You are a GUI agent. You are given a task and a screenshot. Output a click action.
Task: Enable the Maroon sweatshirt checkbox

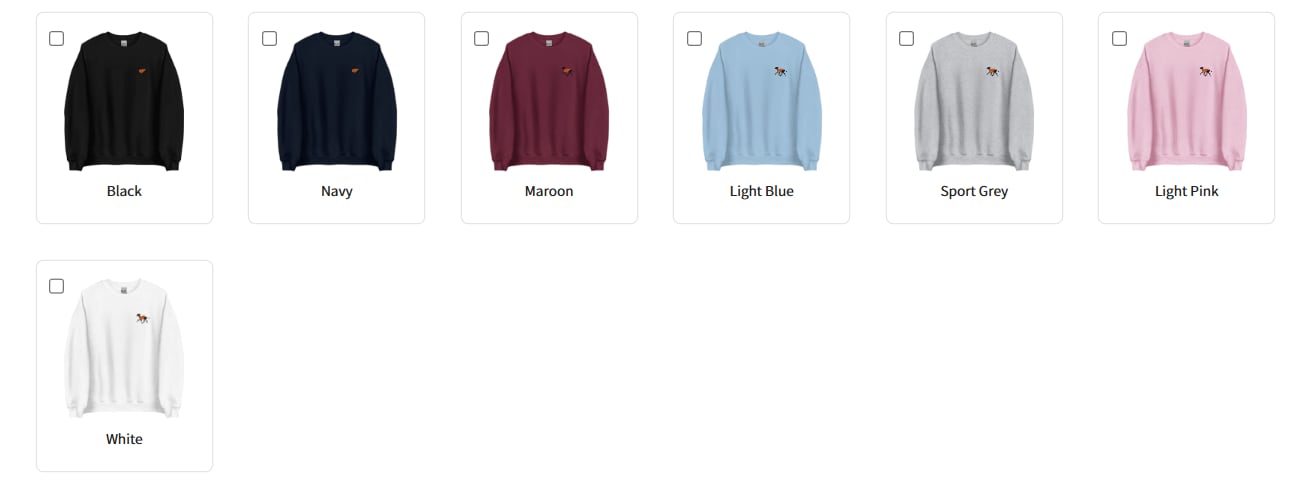(481, 38)
